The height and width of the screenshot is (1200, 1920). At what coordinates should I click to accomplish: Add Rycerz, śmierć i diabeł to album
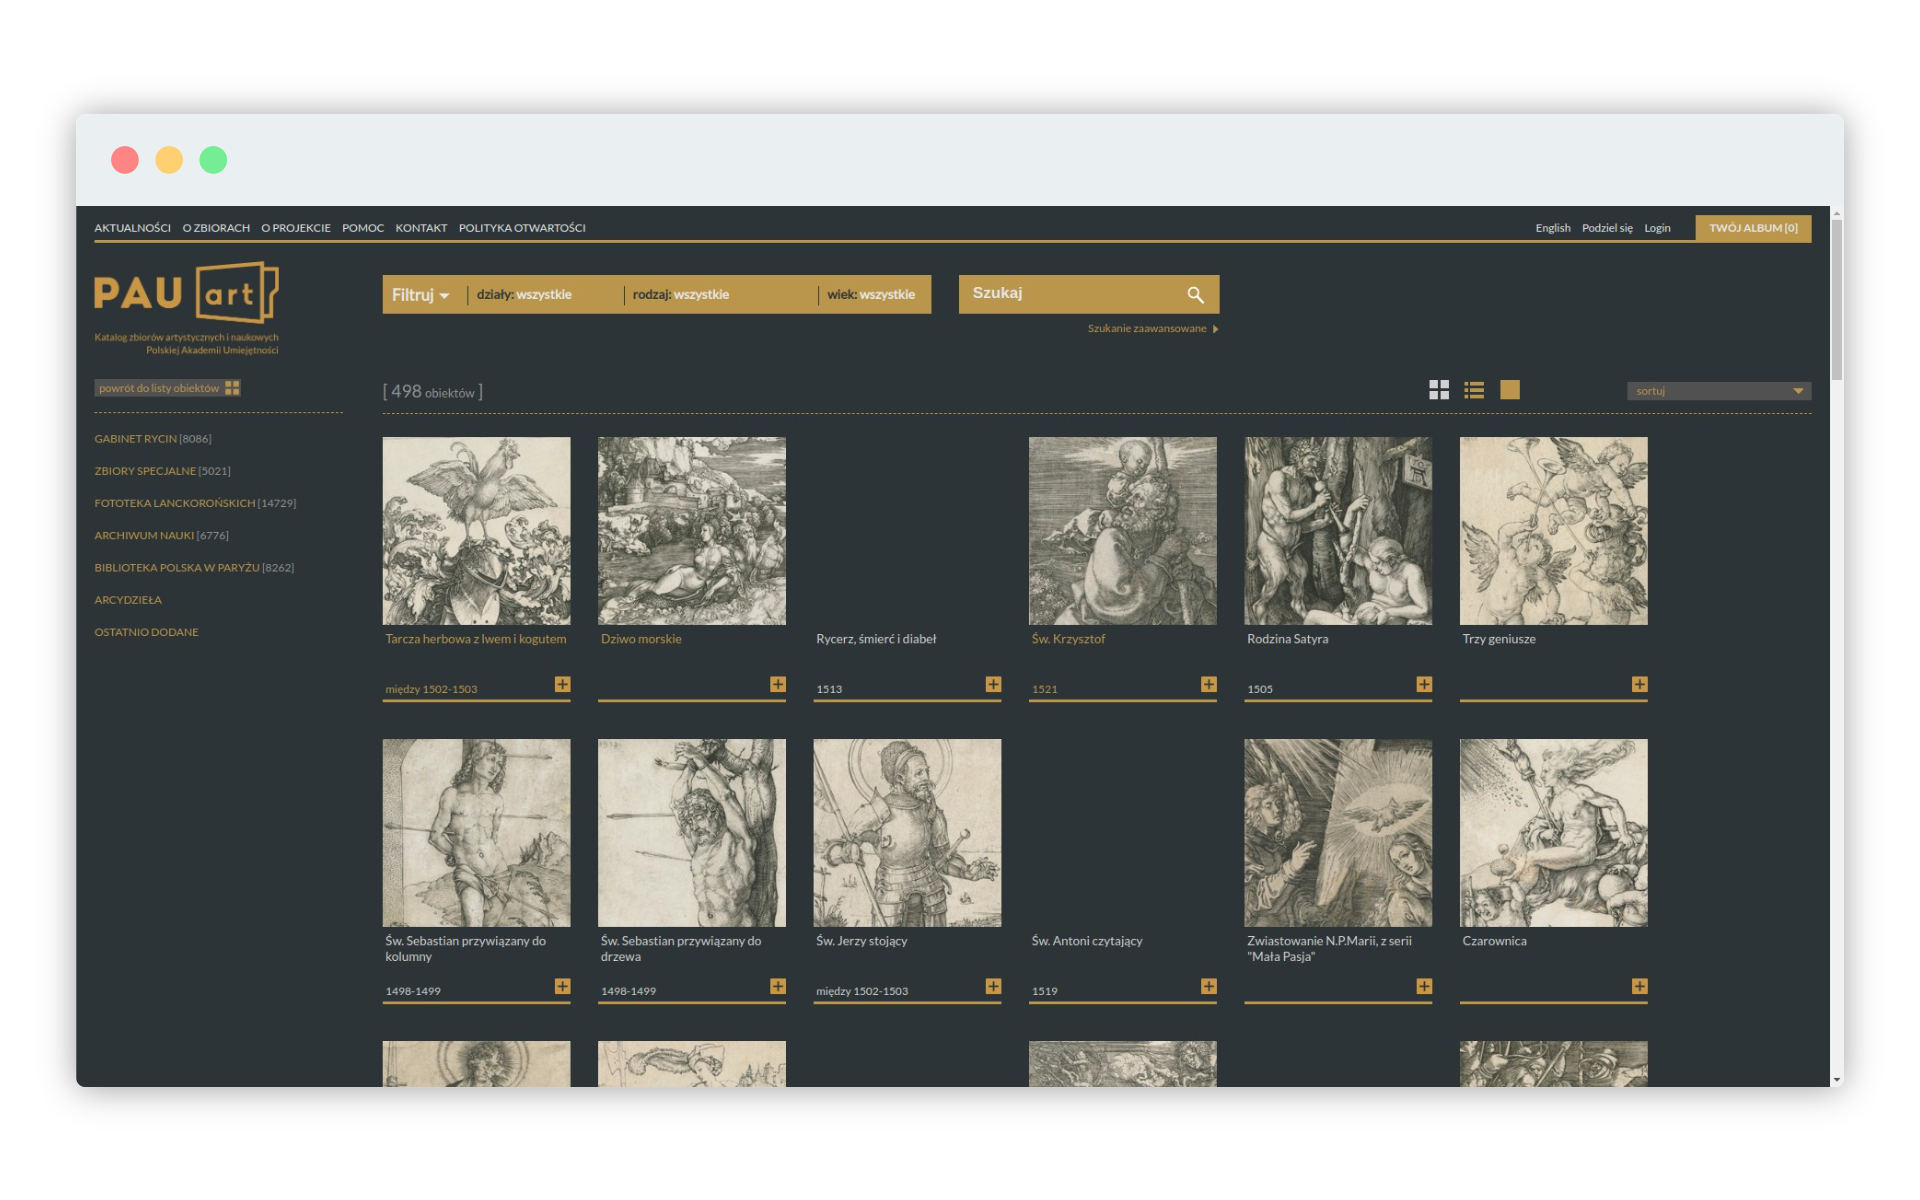(x=993, y=684)
